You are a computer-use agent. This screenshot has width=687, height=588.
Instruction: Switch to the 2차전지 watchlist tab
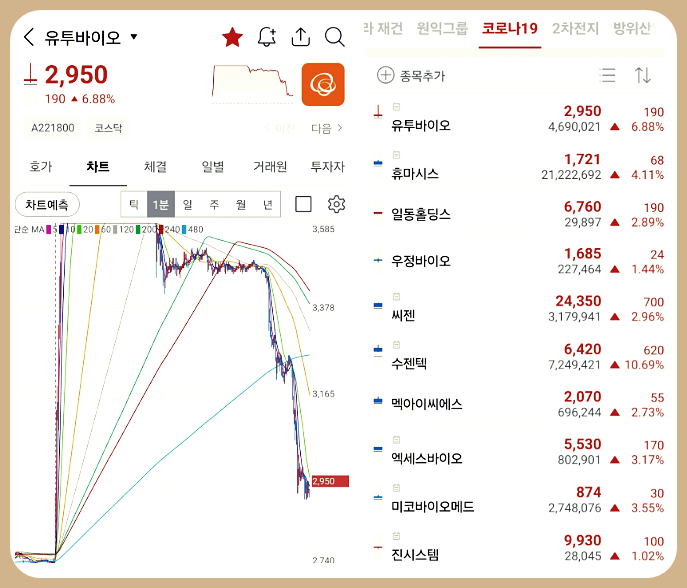coord(575,29)
